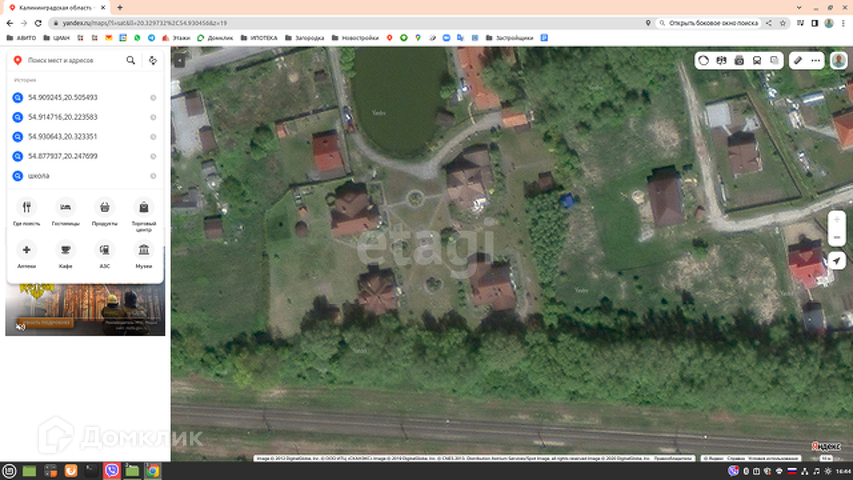Toggle traffic layer icon in map toolbar
853x480 pixels.
(704, 60)
